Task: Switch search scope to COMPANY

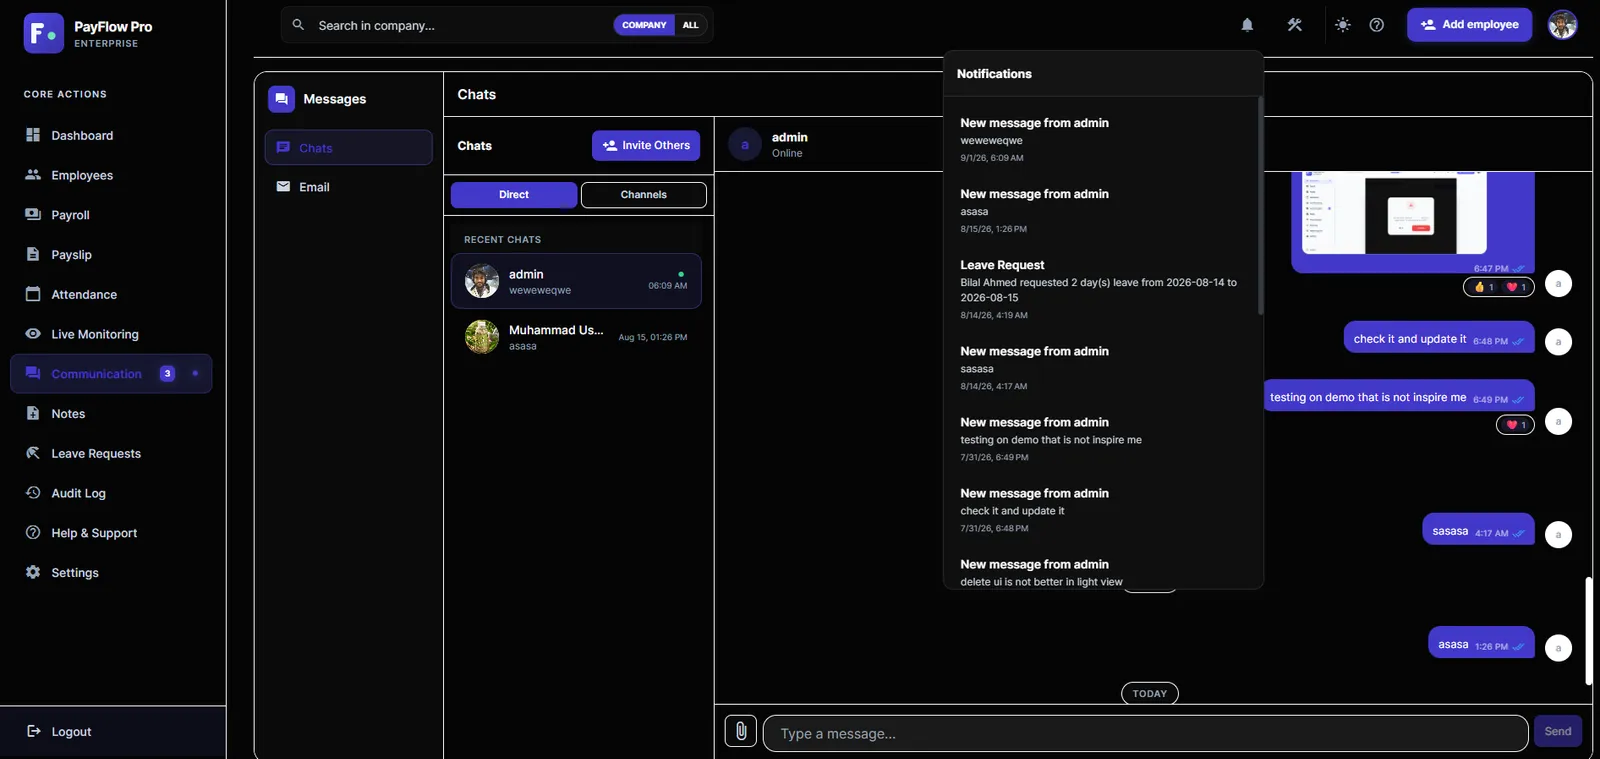Action: point(644,25)
